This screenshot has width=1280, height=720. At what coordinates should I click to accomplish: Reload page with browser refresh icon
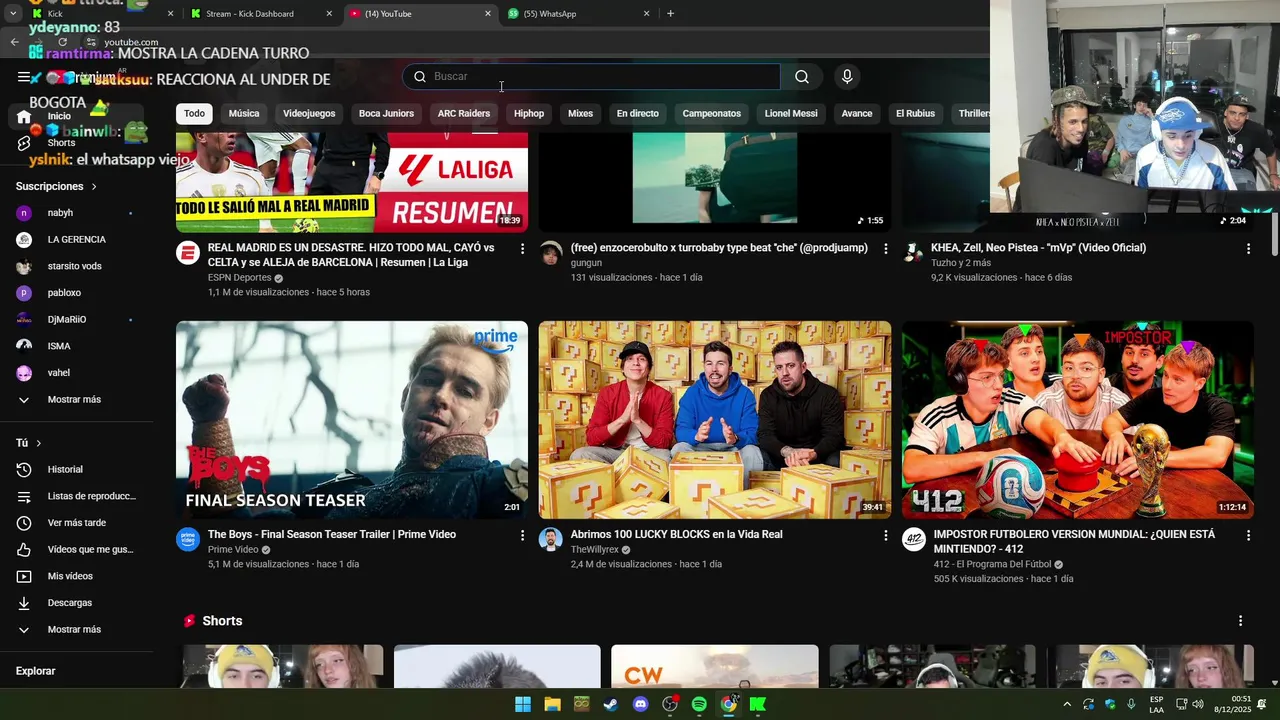click(x=62, y=42)
